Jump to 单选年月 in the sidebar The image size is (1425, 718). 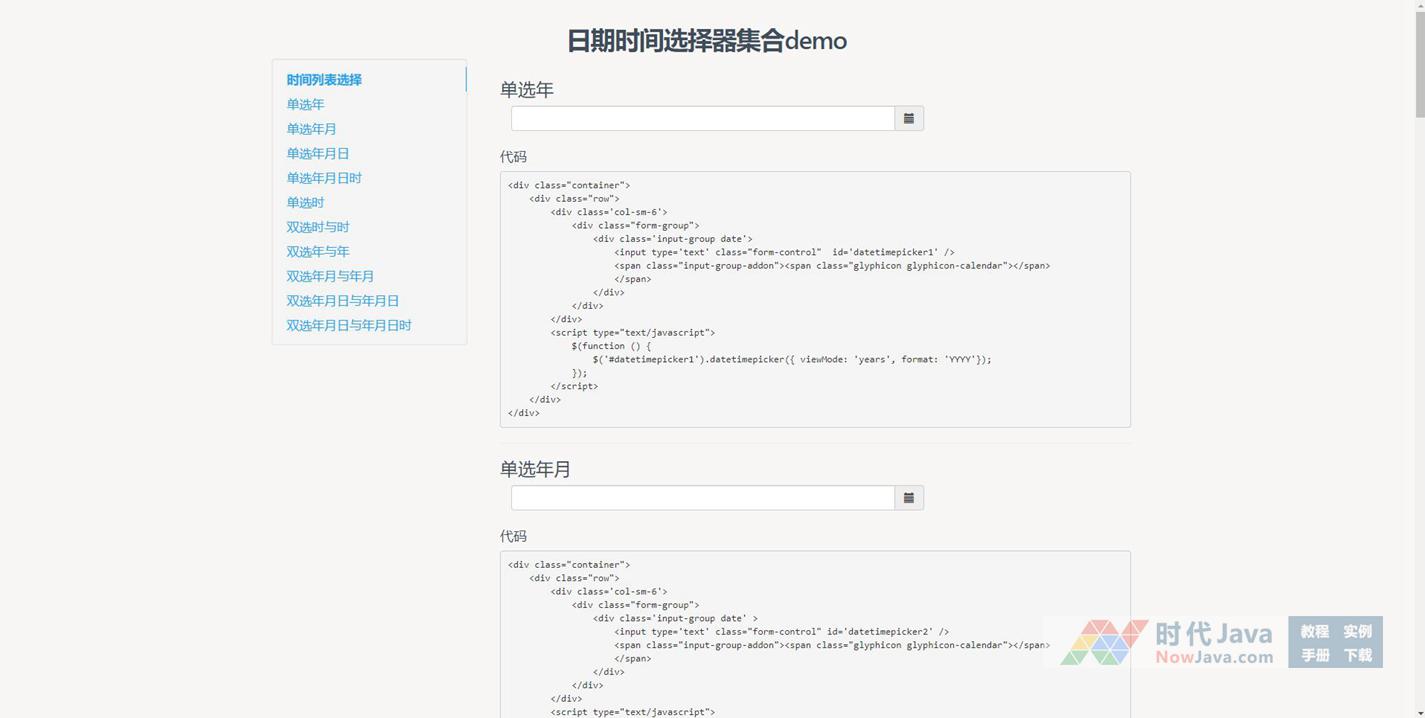coord(311,129)
